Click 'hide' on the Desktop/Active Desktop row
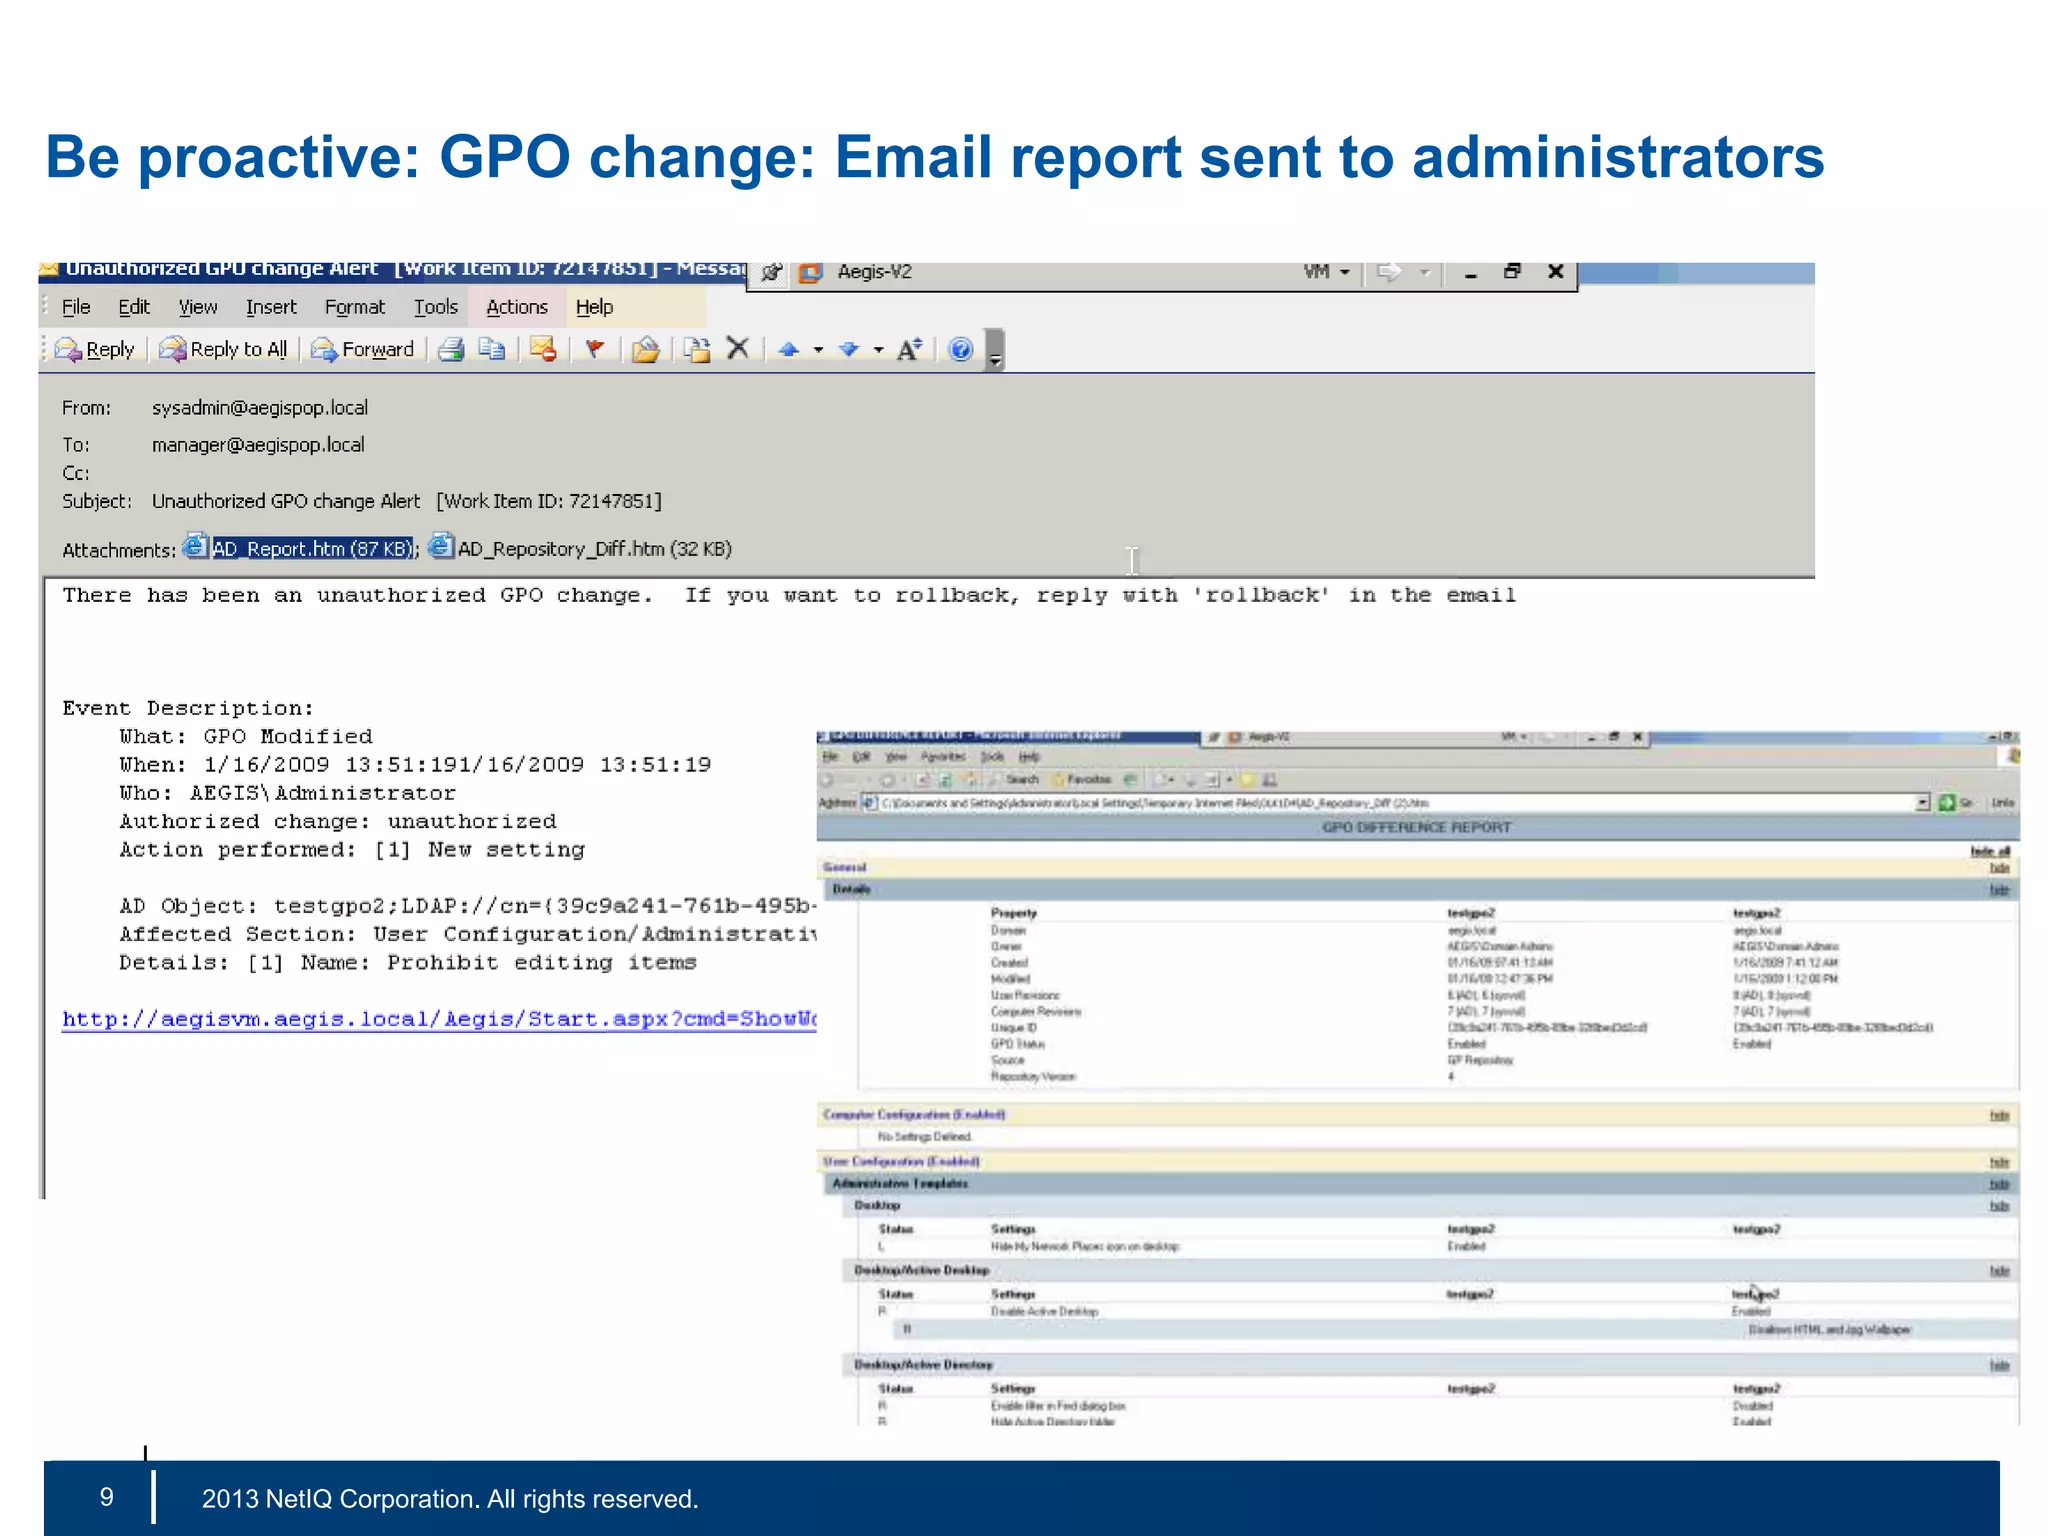The height and width of the screenshot is (1536, 2048). tap(1999, 1272)
